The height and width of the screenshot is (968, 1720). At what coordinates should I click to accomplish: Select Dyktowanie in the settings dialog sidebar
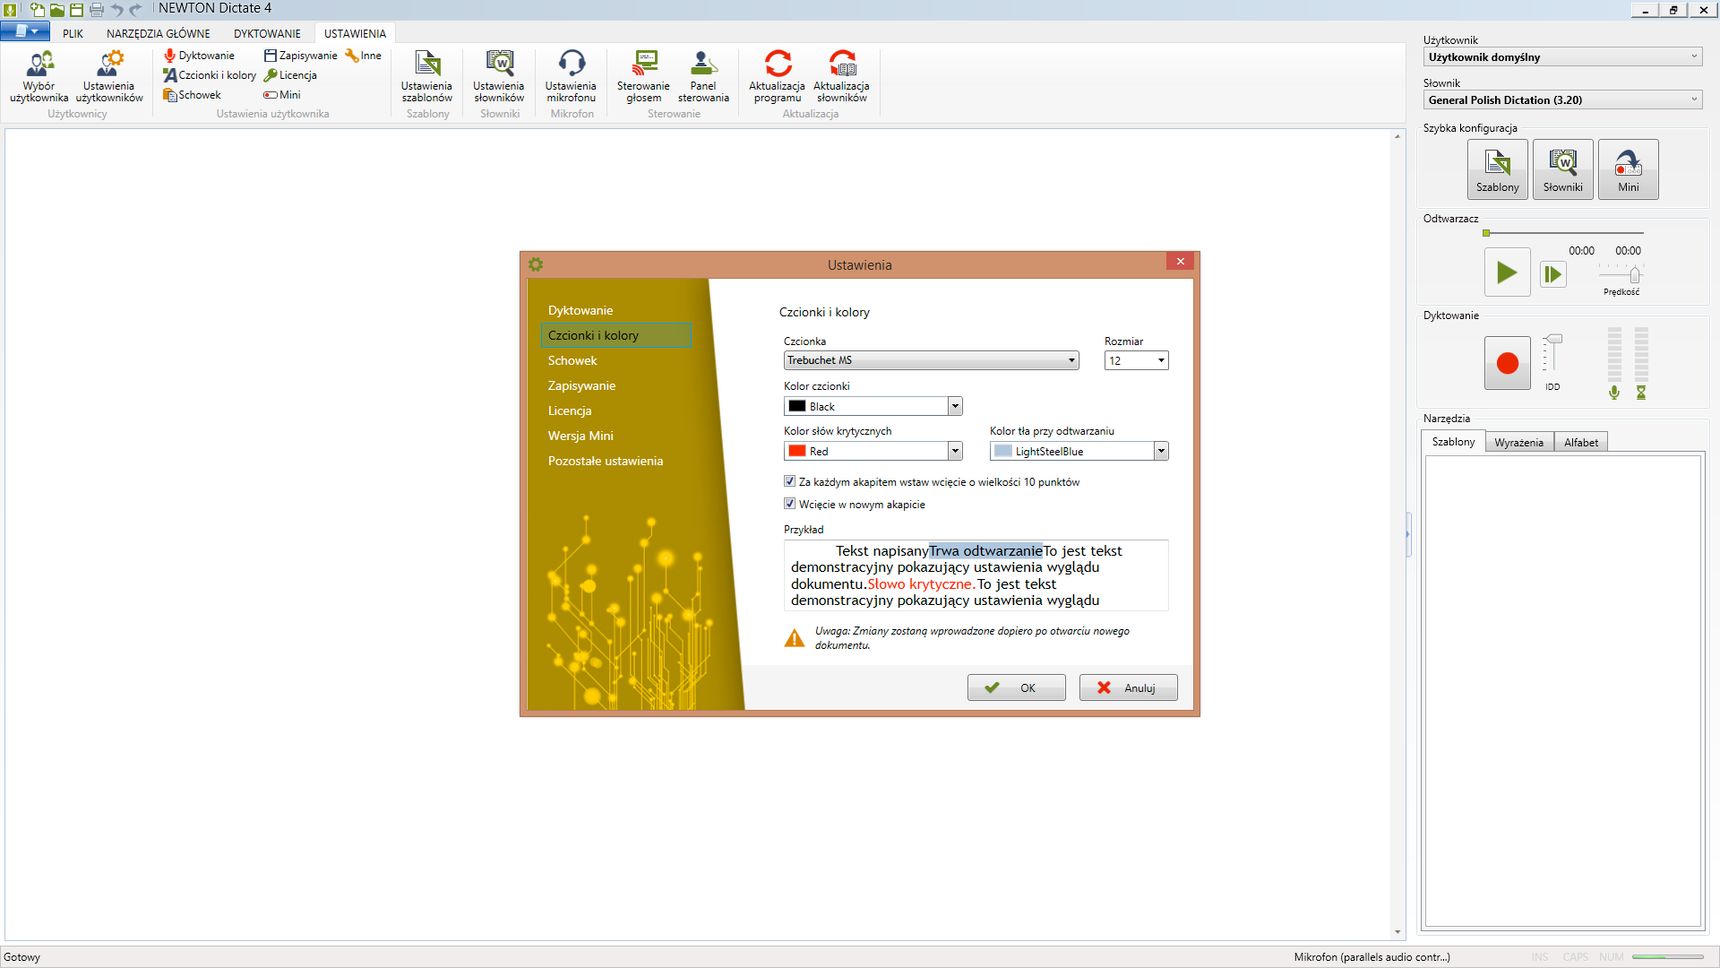click(580, 310)
